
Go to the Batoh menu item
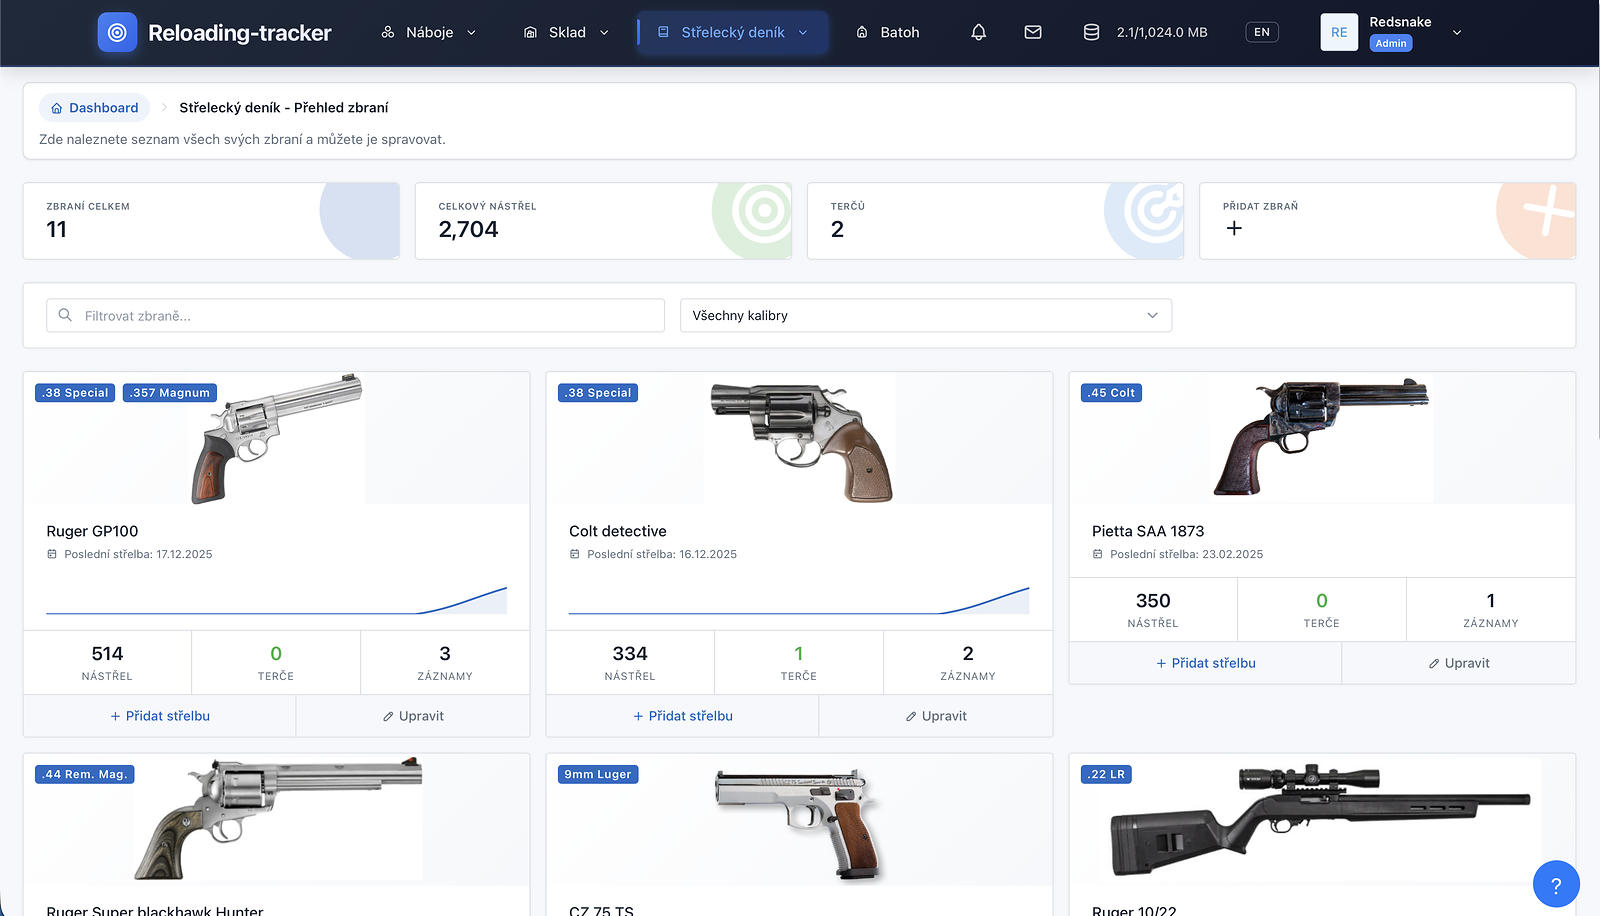point(887,32)
